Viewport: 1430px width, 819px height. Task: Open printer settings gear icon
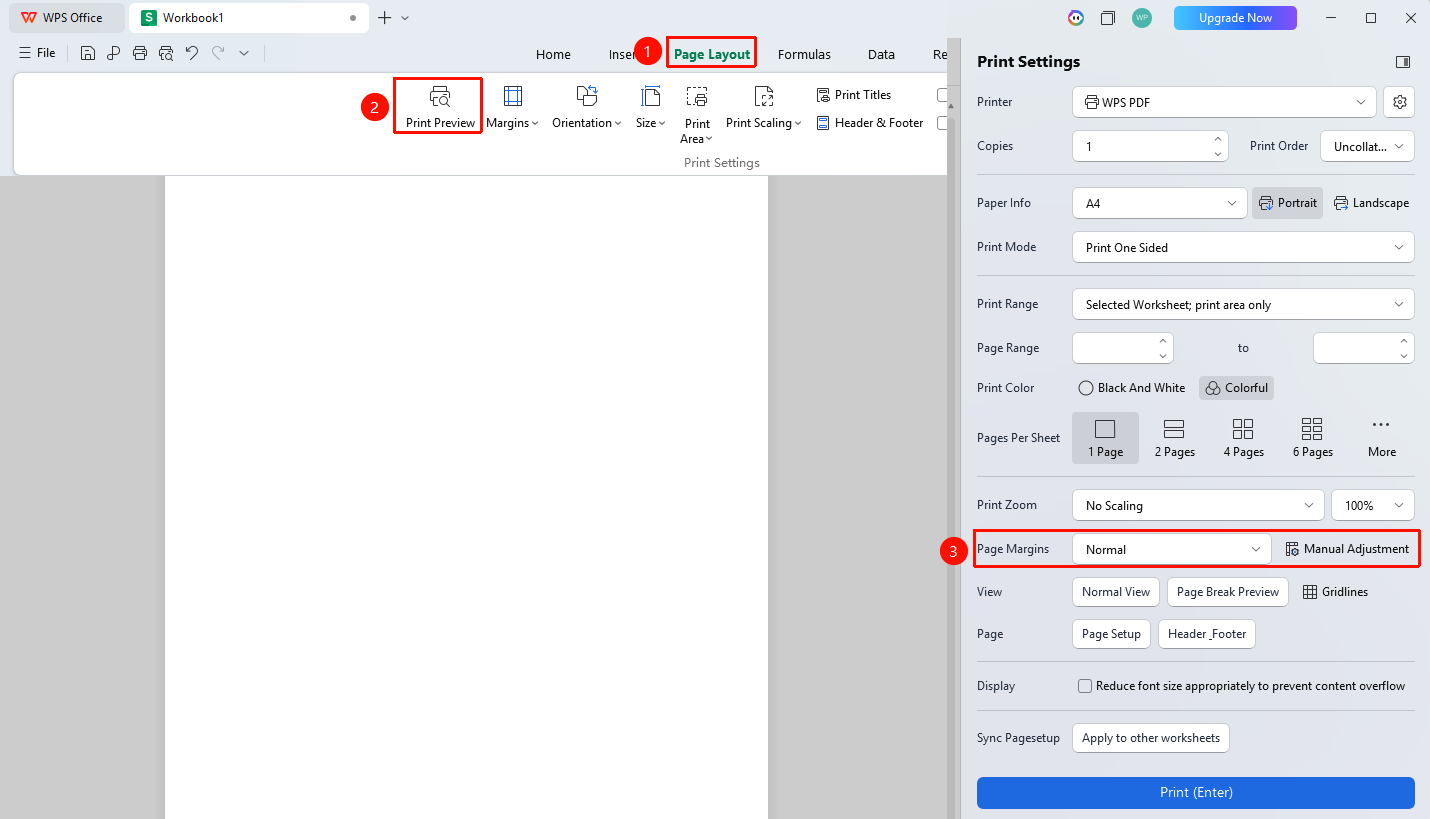click(1400, 102)
